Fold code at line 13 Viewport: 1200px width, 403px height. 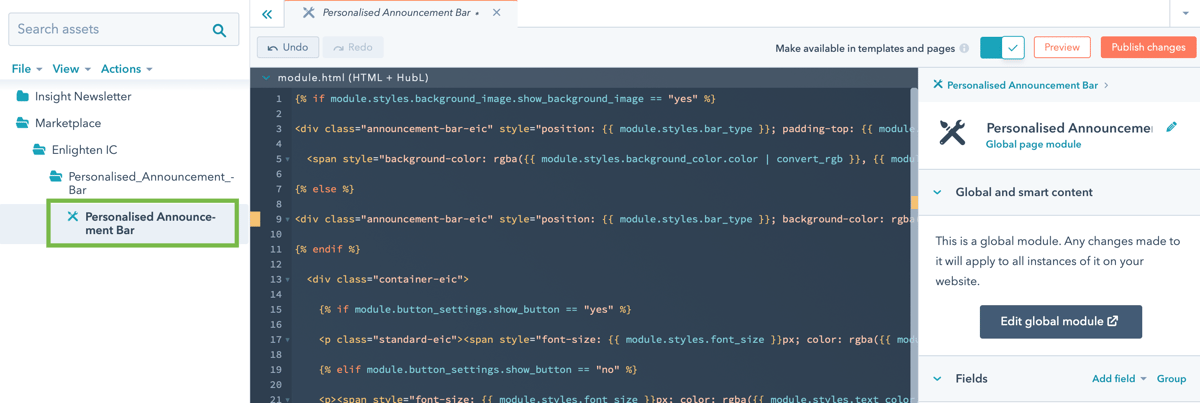click(x=288, y=280)
